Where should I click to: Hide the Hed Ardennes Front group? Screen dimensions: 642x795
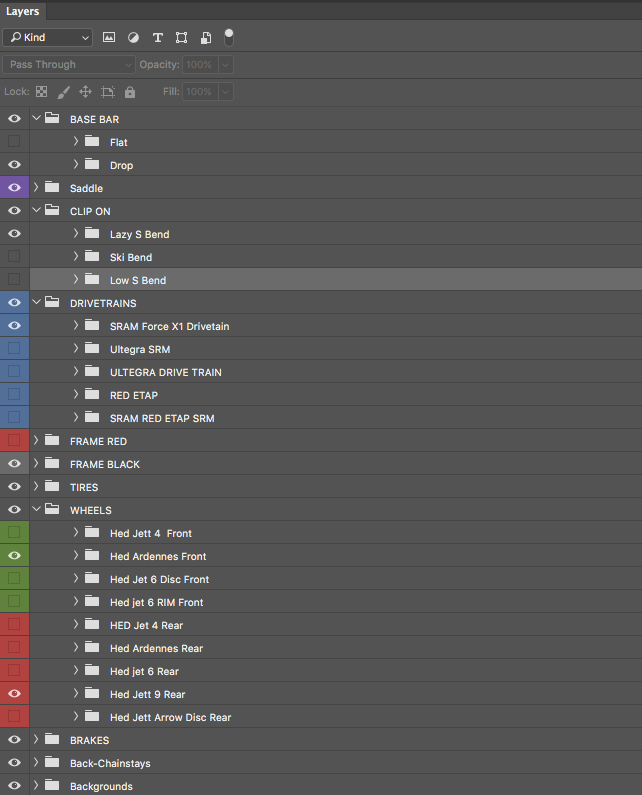point(14,556)
